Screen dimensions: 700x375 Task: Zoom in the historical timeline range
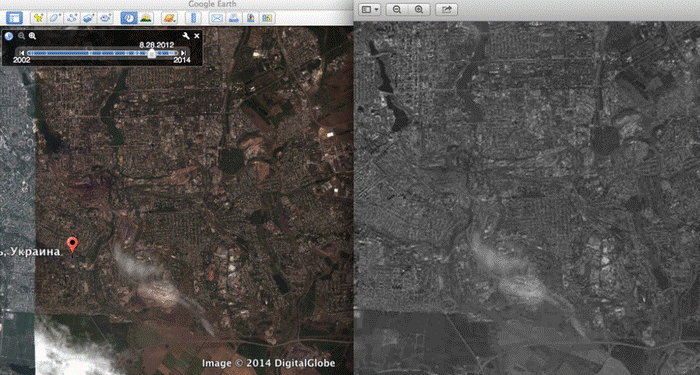tap(32, 36)
